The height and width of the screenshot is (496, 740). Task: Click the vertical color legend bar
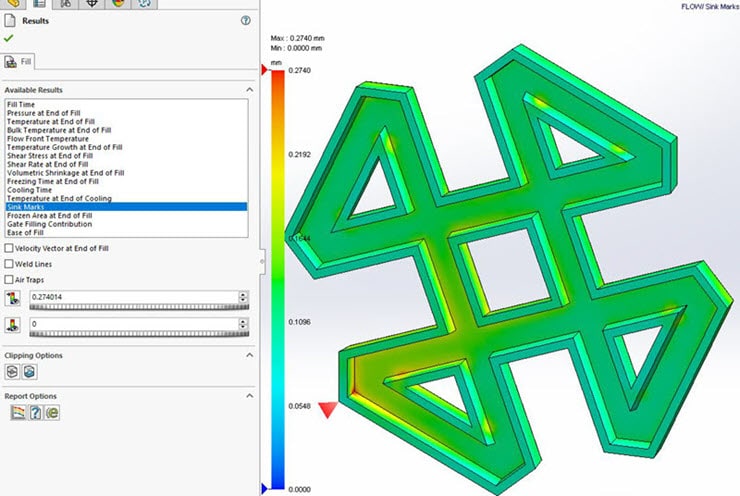tap(278, 279)
